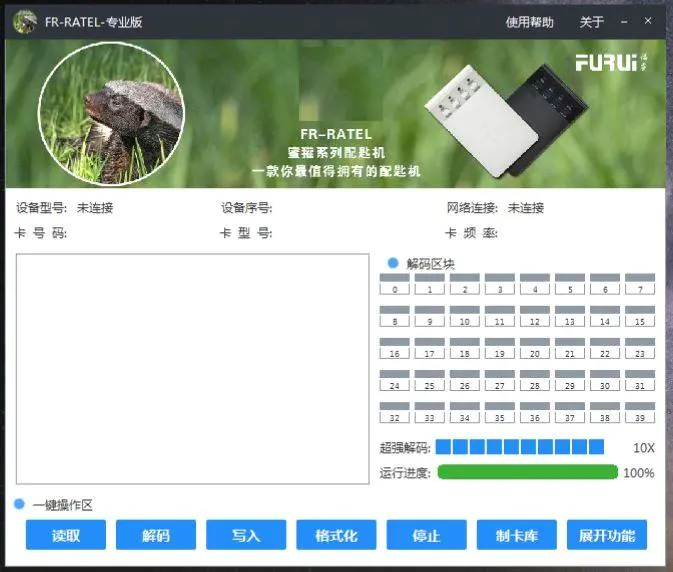The height and width of the screenshot is (572, 673).
Task: Click the 读取 read button
Action: tap(66, 535)
